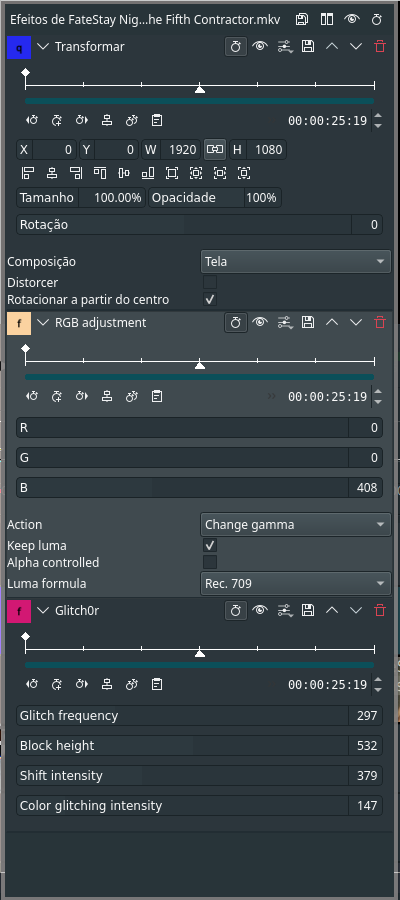Click the split compare effect icon in header
This screenshot has height=900, width=400.
[327, 19]
